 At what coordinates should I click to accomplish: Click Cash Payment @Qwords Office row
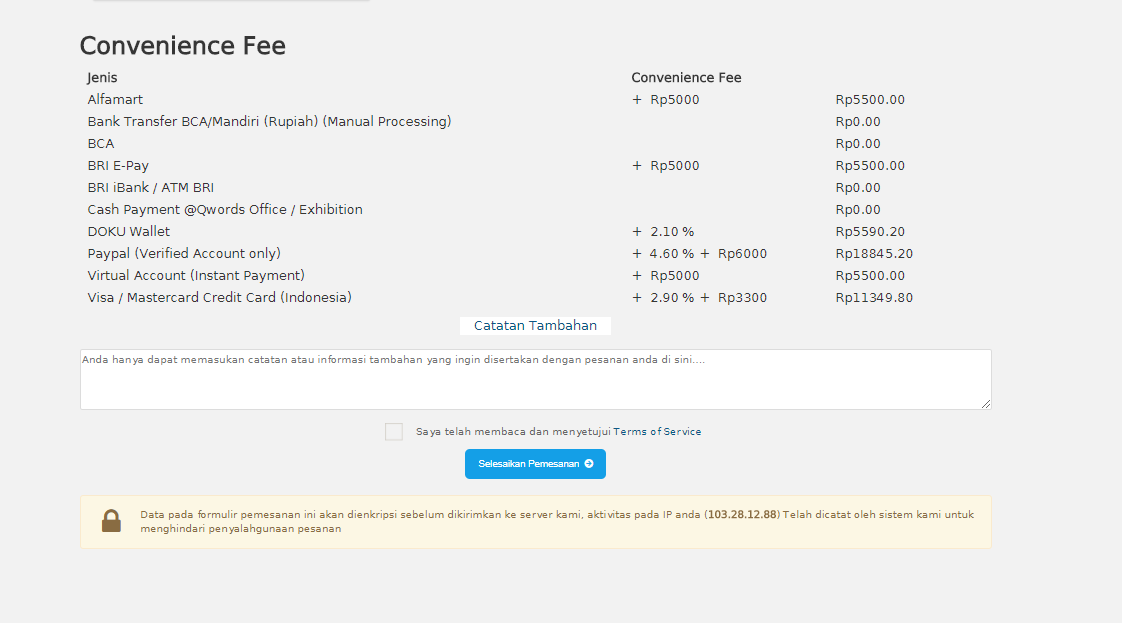coord(225,210)
